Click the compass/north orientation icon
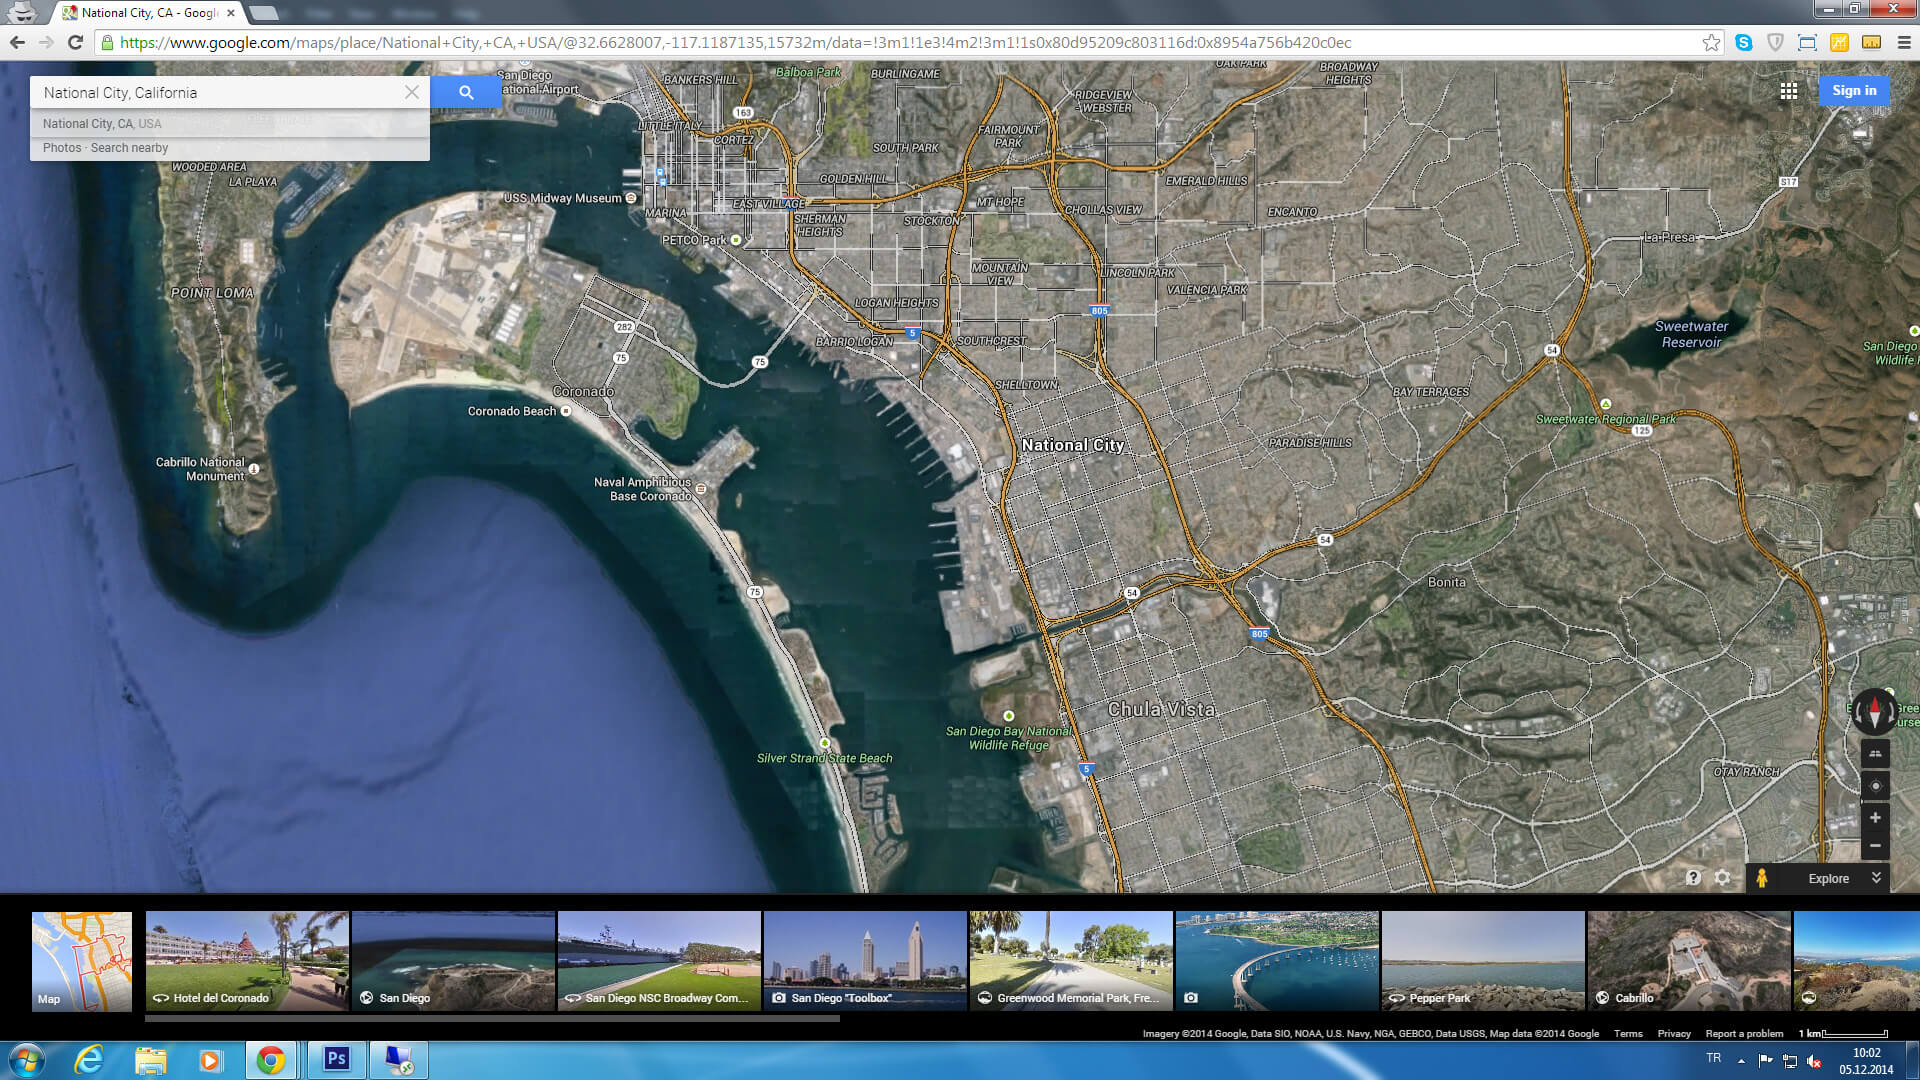The height and width of the screenshot is (1080, 1920). click(x=1874, y=711)
